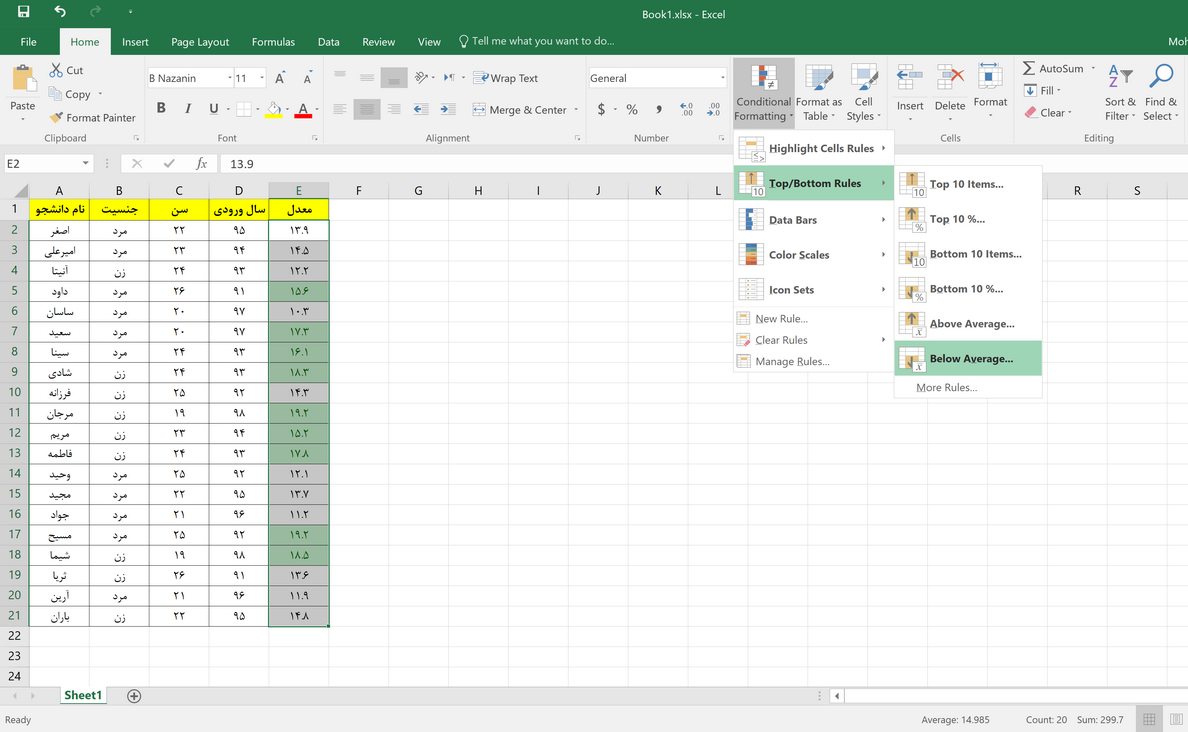Click the AutoSum sigma icon
The image size is (1188, 732).
(x=1029, y=69)
